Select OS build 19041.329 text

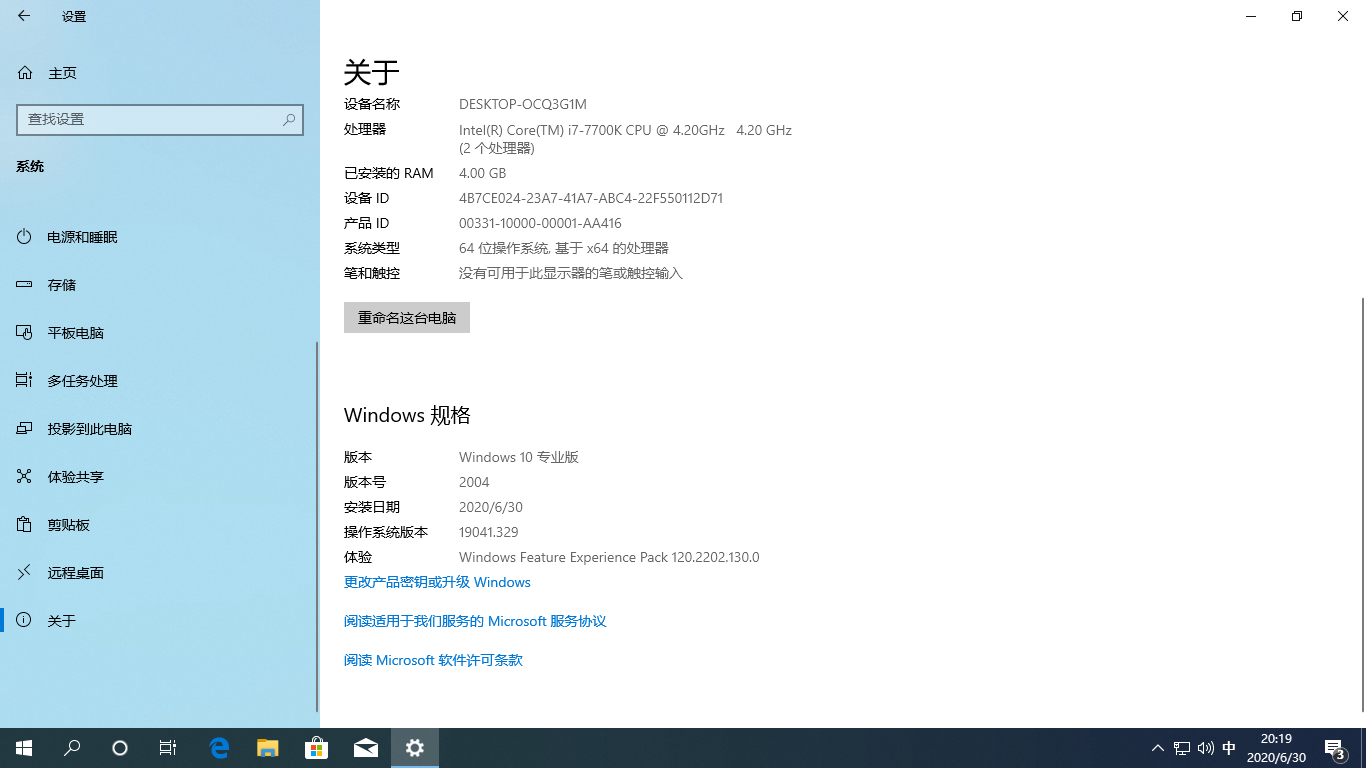[489, 532]
